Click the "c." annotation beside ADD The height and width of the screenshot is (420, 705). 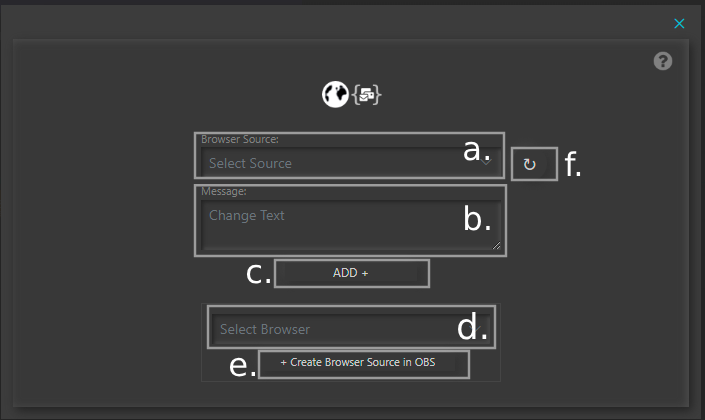pos(259,274)
